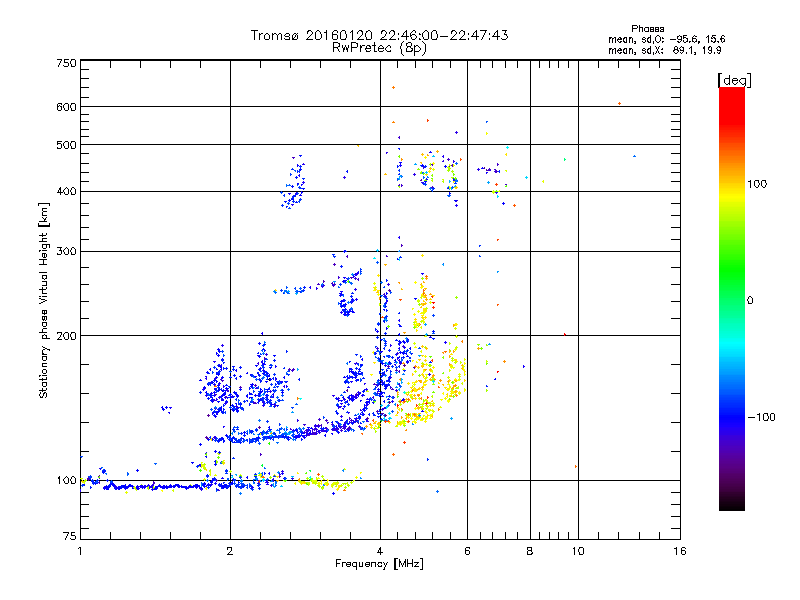The image size is (800, 600).
Task: Click the plot title 'Tromsø 20160120 22:46:00-22:47:43'
Action: (x=379, y=35)
